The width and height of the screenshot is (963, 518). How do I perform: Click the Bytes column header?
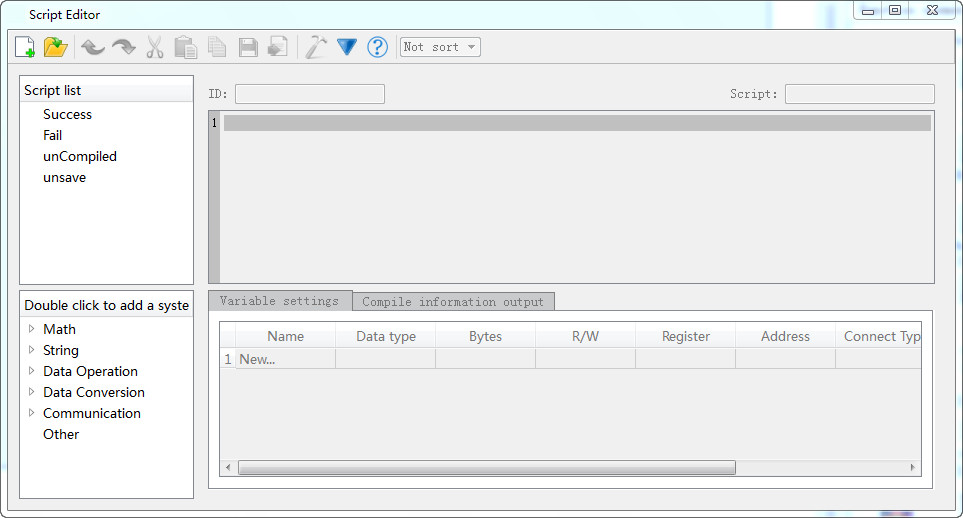tap(485, 336)
